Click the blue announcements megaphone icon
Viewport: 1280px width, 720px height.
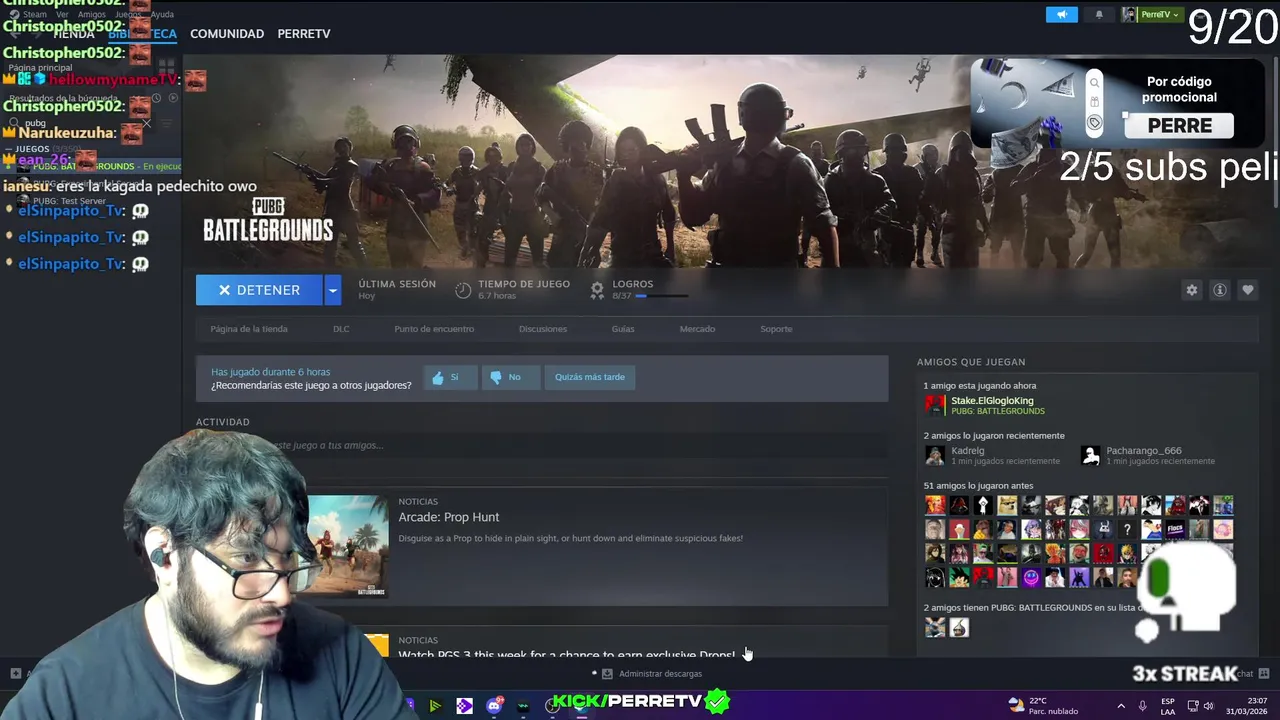click(1062, 14)
